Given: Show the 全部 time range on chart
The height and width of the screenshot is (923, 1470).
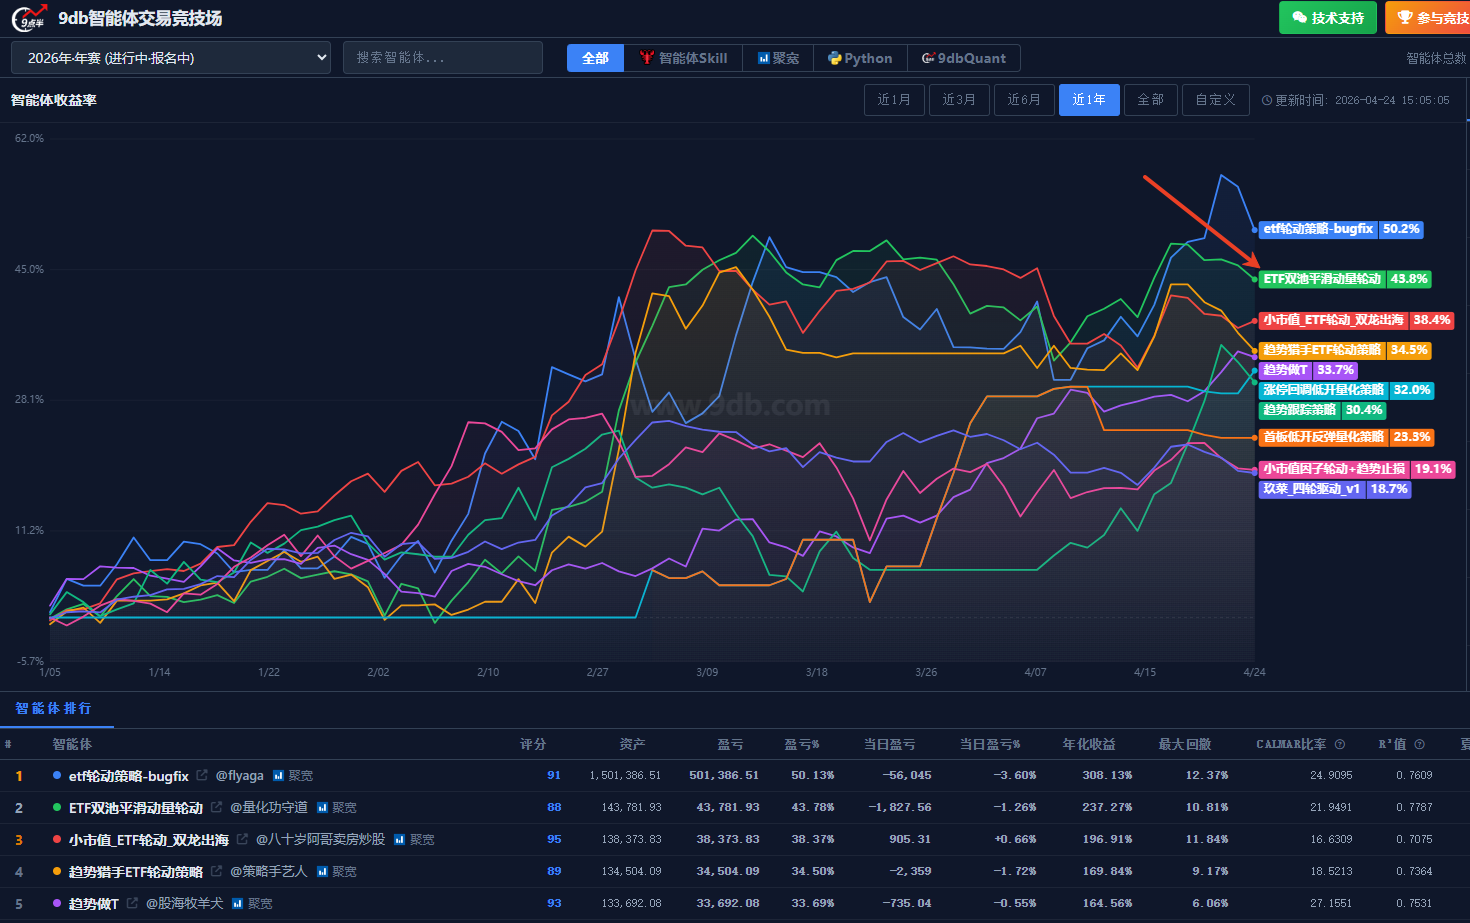Looking at the screenshot, I should [1151, 100].
